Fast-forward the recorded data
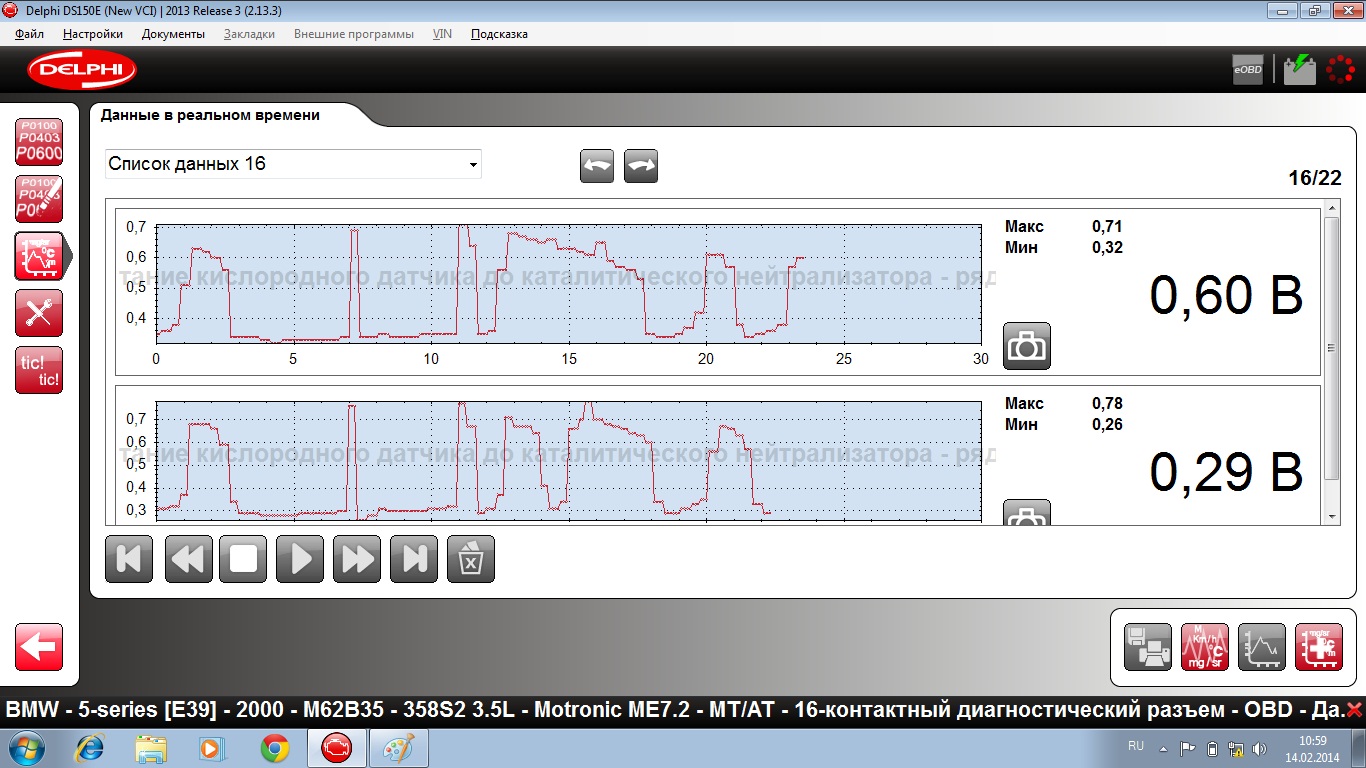This screenshot has width=1366, height=768. coord(357,558)
